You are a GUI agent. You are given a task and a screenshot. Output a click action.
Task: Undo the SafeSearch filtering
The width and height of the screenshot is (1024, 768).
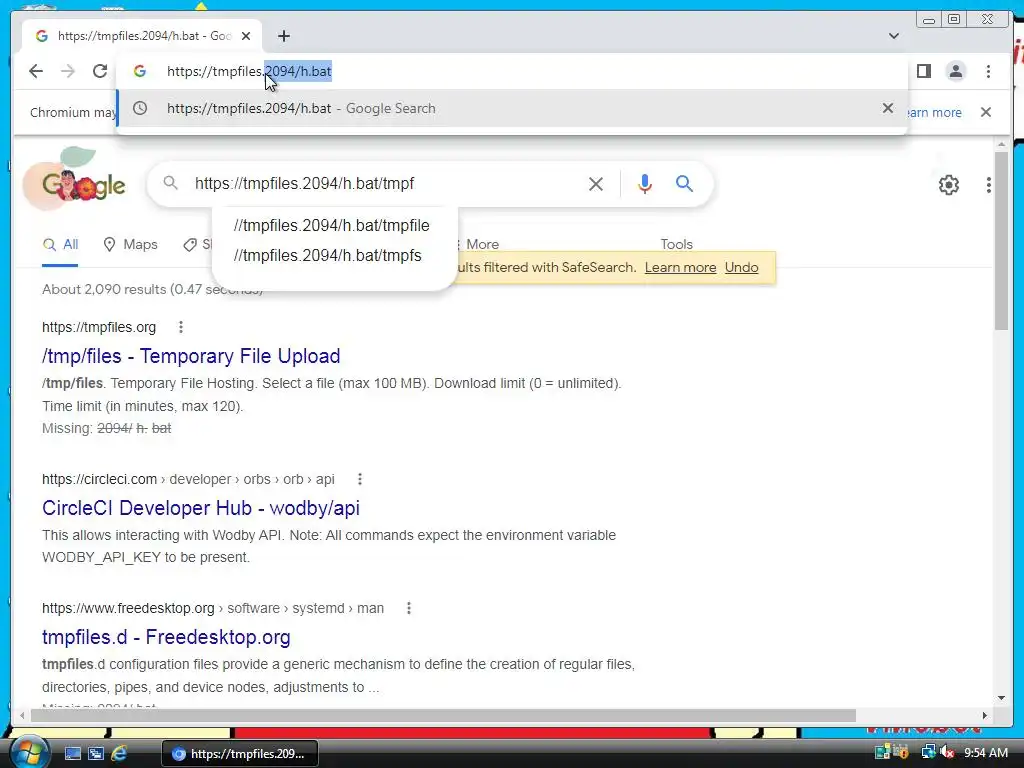[x=741, y=268]
